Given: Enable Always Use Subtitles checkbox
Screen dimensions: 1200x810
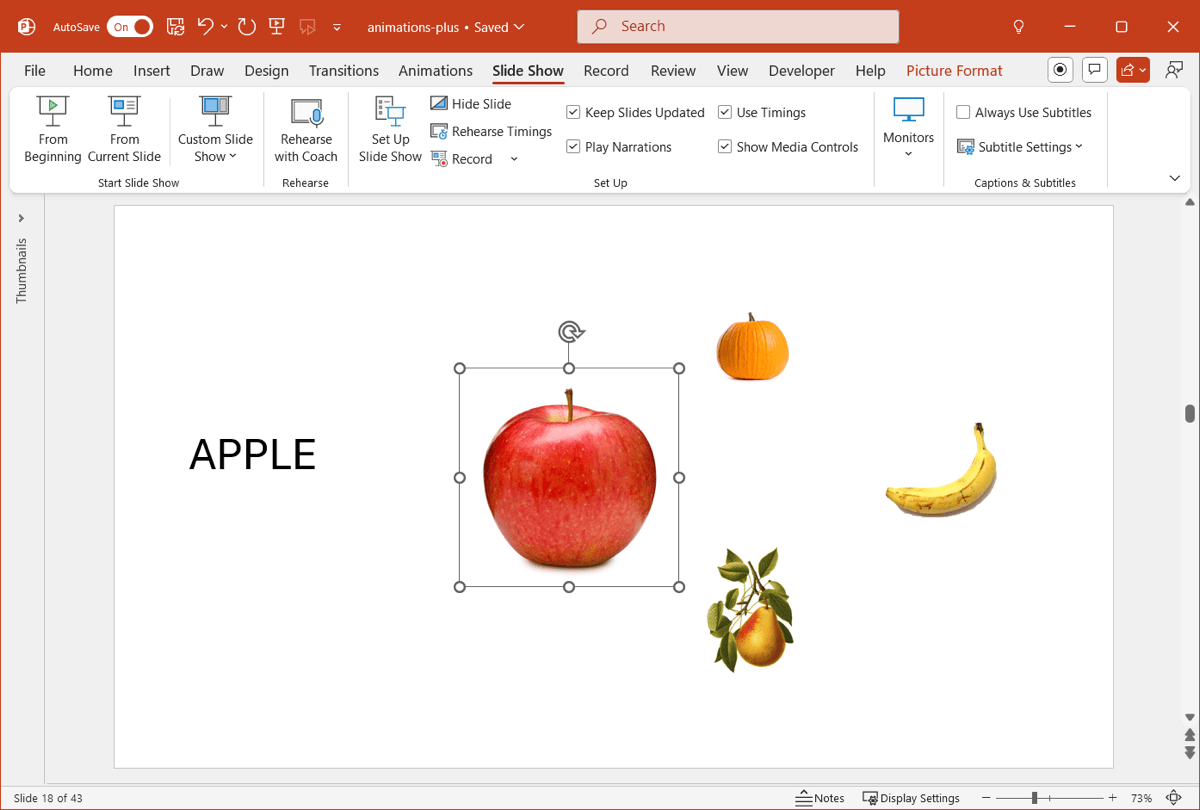Looking at the screenshot, I should point(964,113).
